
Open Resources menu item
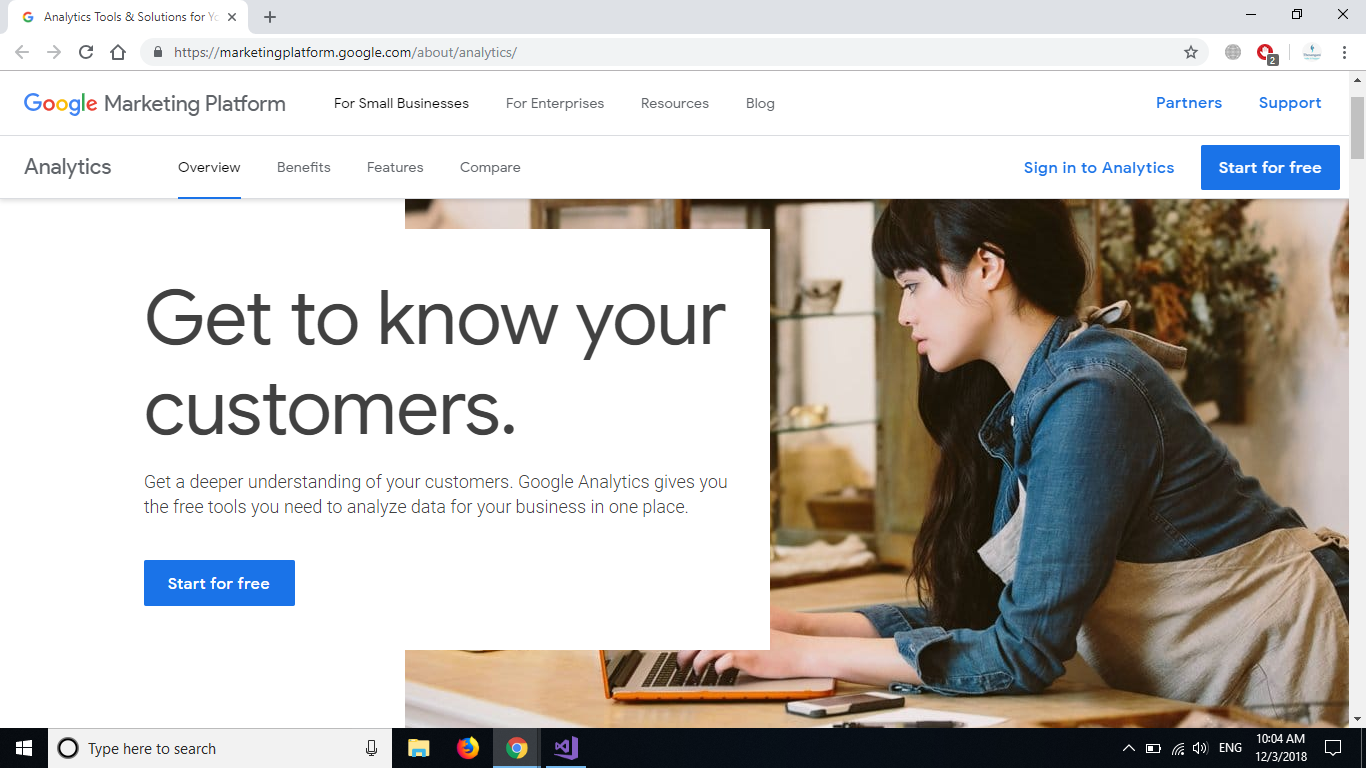pyautogui.click(x=675, y=103)
